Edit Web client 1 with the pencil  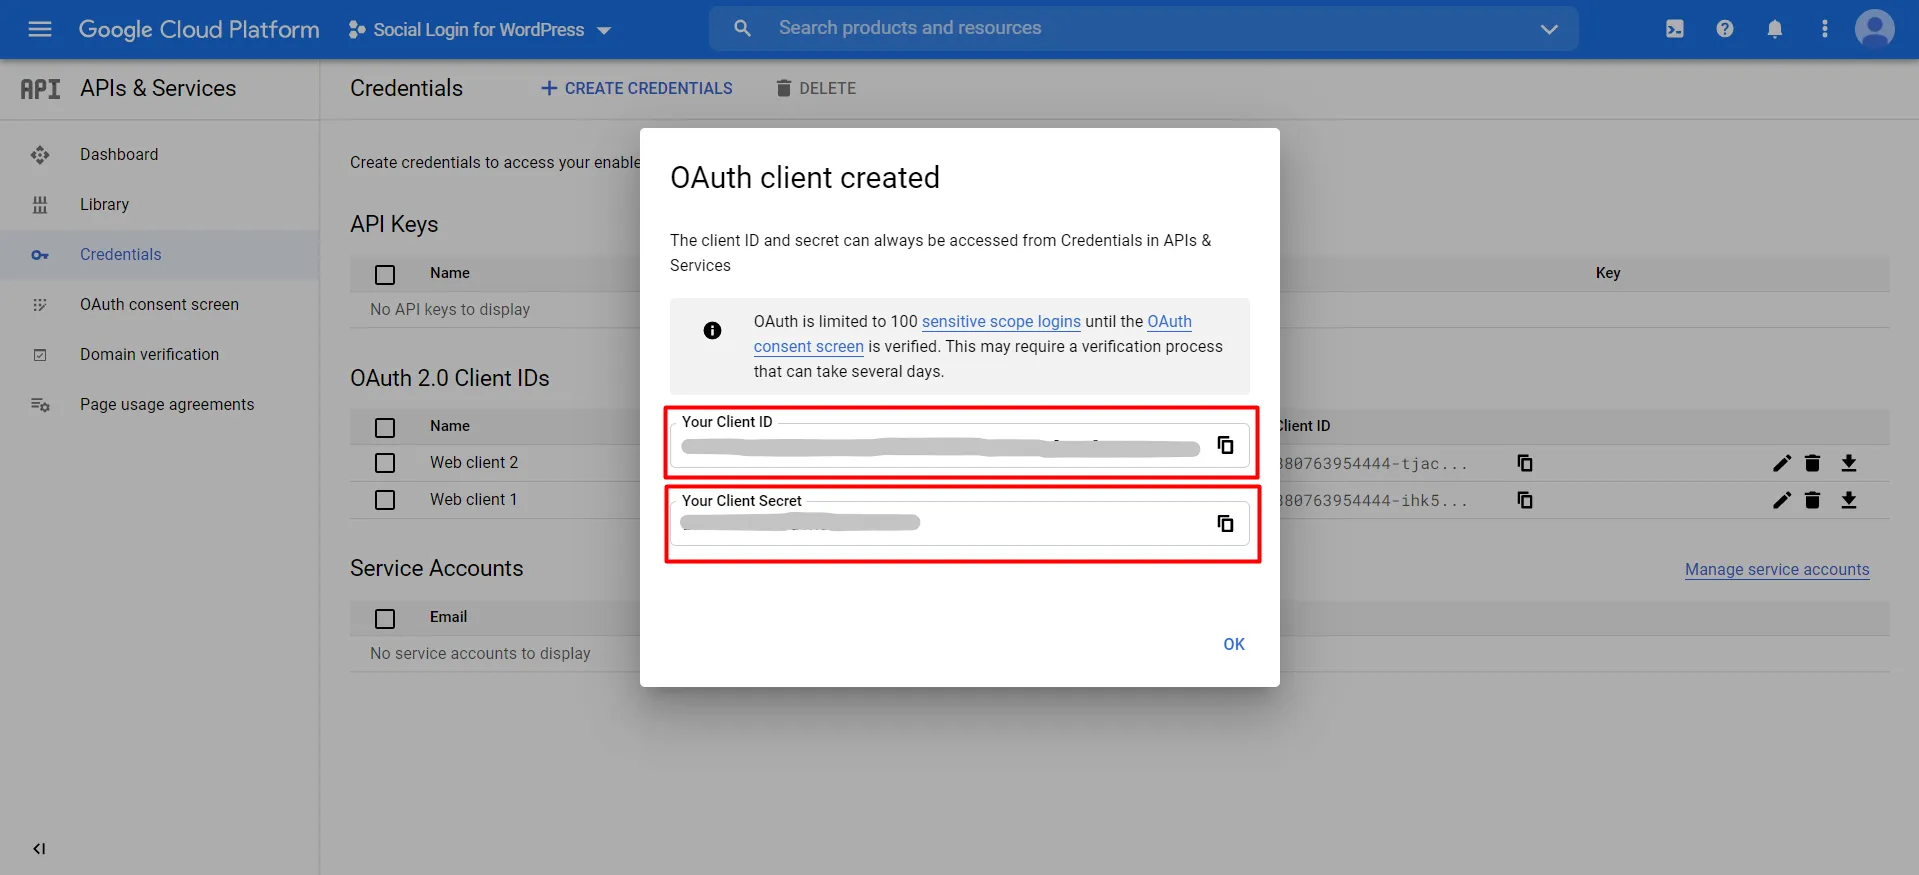1782,500
